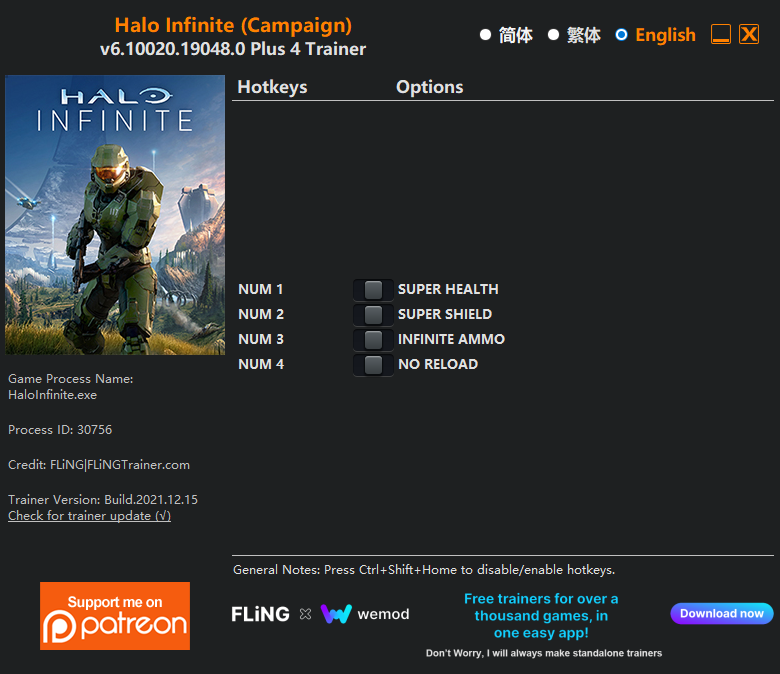The width and height of the screenshot is (780, 674).
Task: Toggle the Super Health cheat switch
Action: [373, 289]
